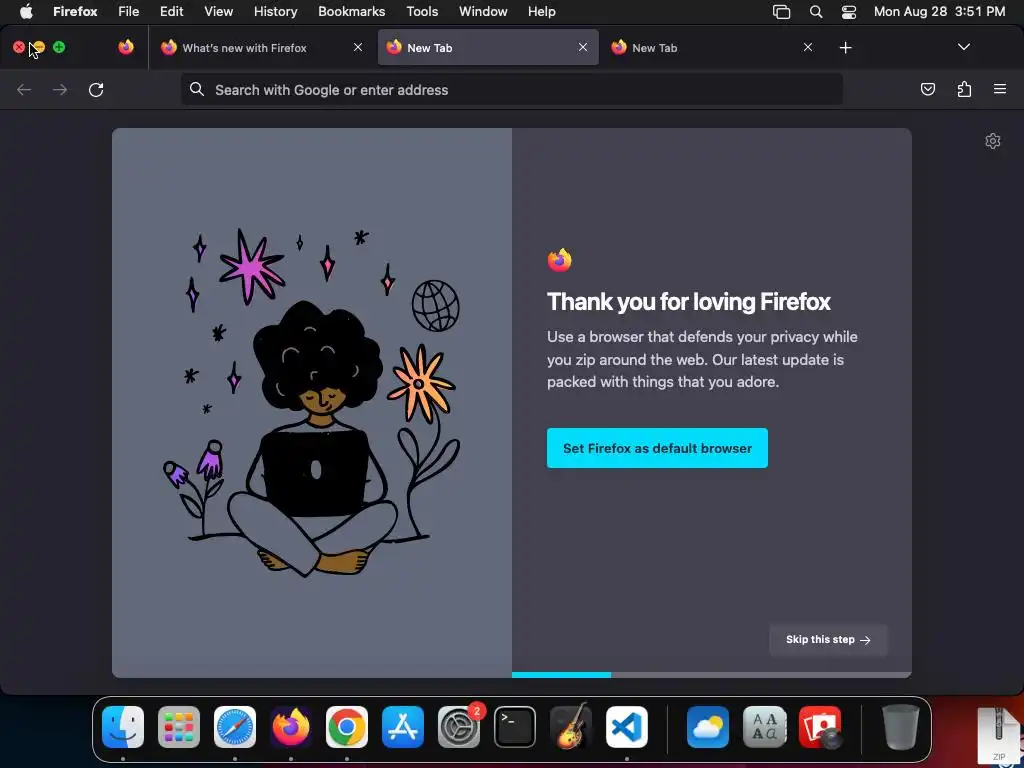The height and width of the screenshot is (768, 1024).
Task: Click Set Firefox as default browser
Action: click(x=657, y=448)
